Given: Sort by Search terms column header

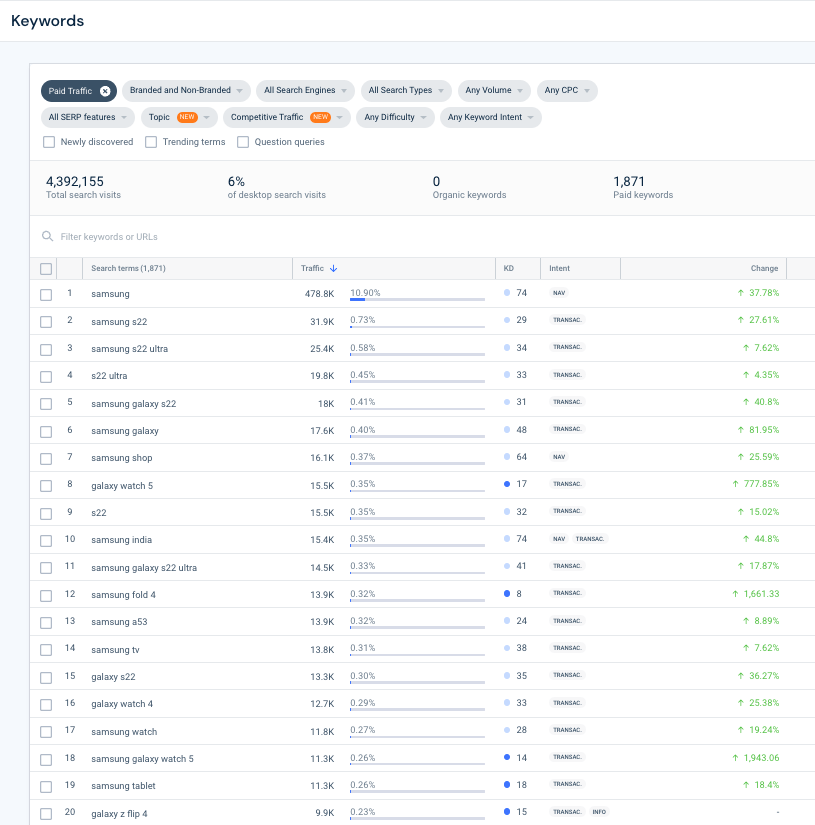Looking at the screenshot, I should coord(128,268).
